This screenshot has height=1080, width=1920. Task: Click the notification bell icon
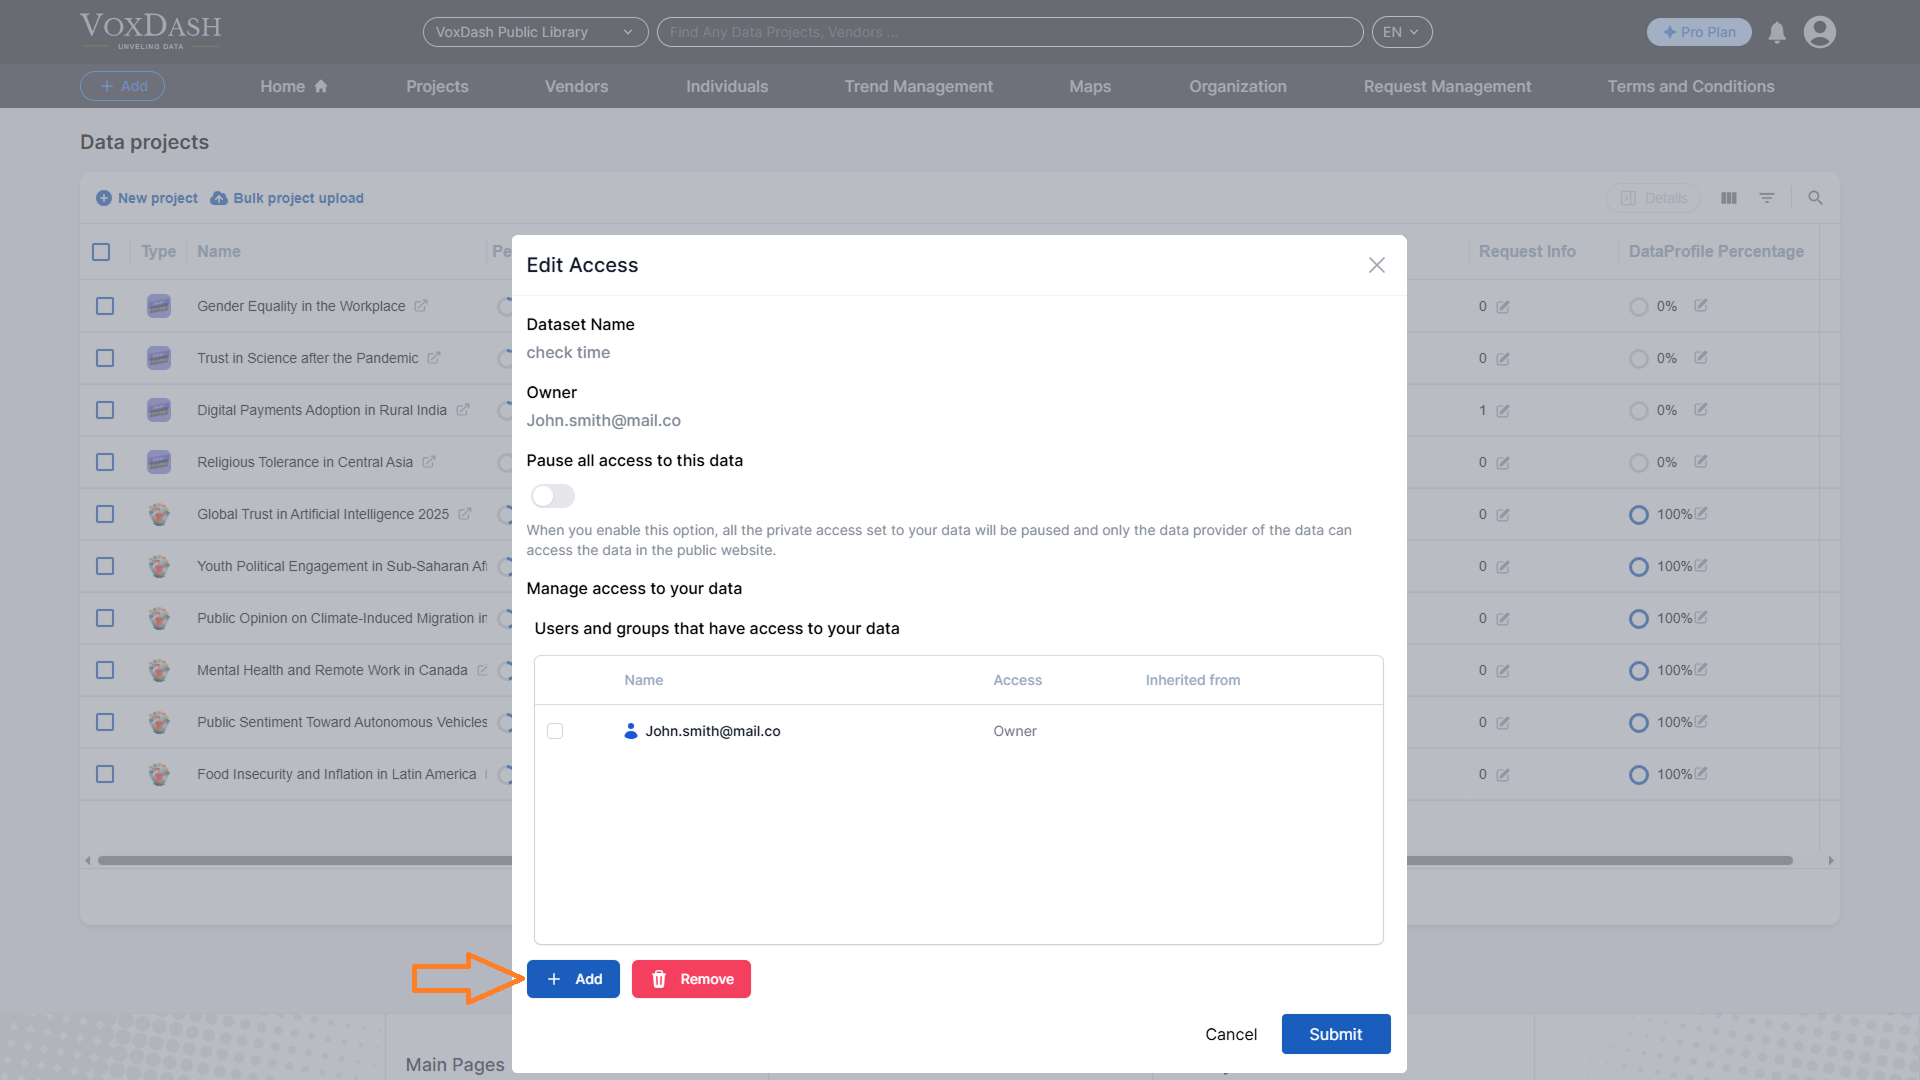click(1777, 33)
